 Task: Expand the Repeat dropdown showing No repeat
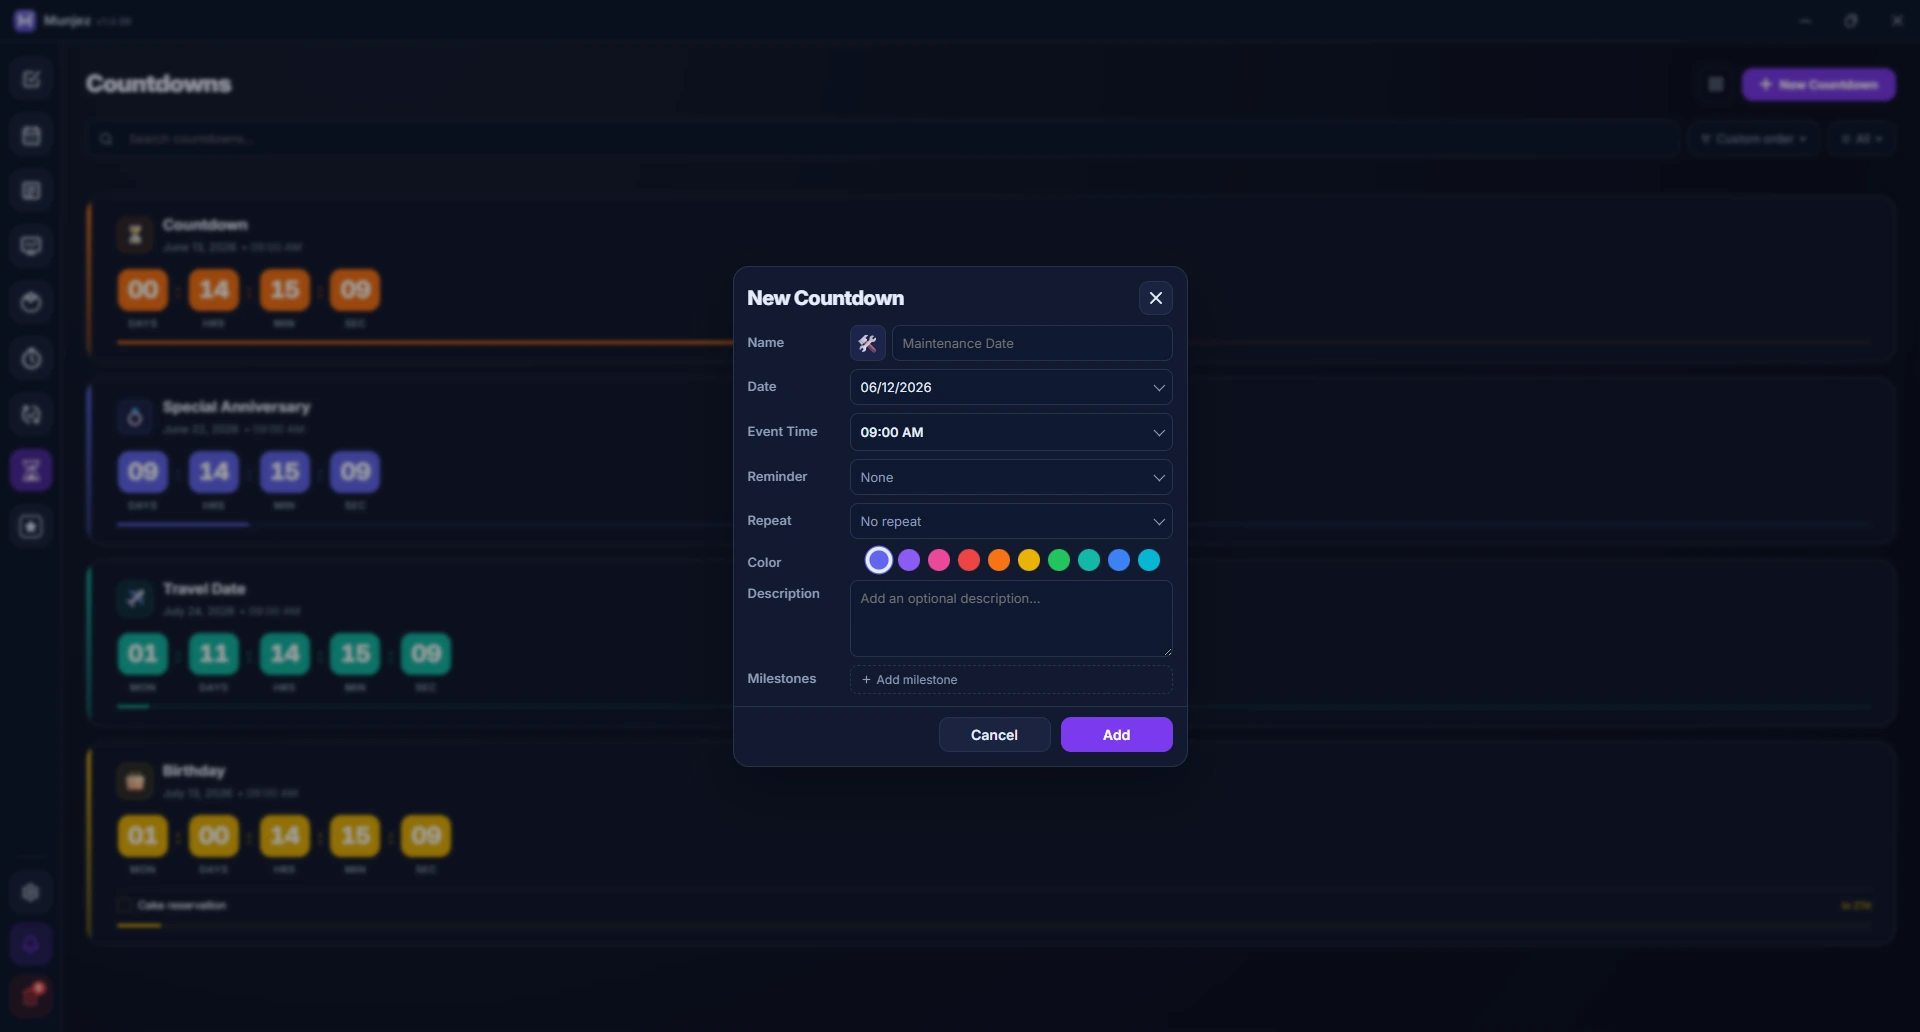pyautogui.click(x=1010, y=521)
